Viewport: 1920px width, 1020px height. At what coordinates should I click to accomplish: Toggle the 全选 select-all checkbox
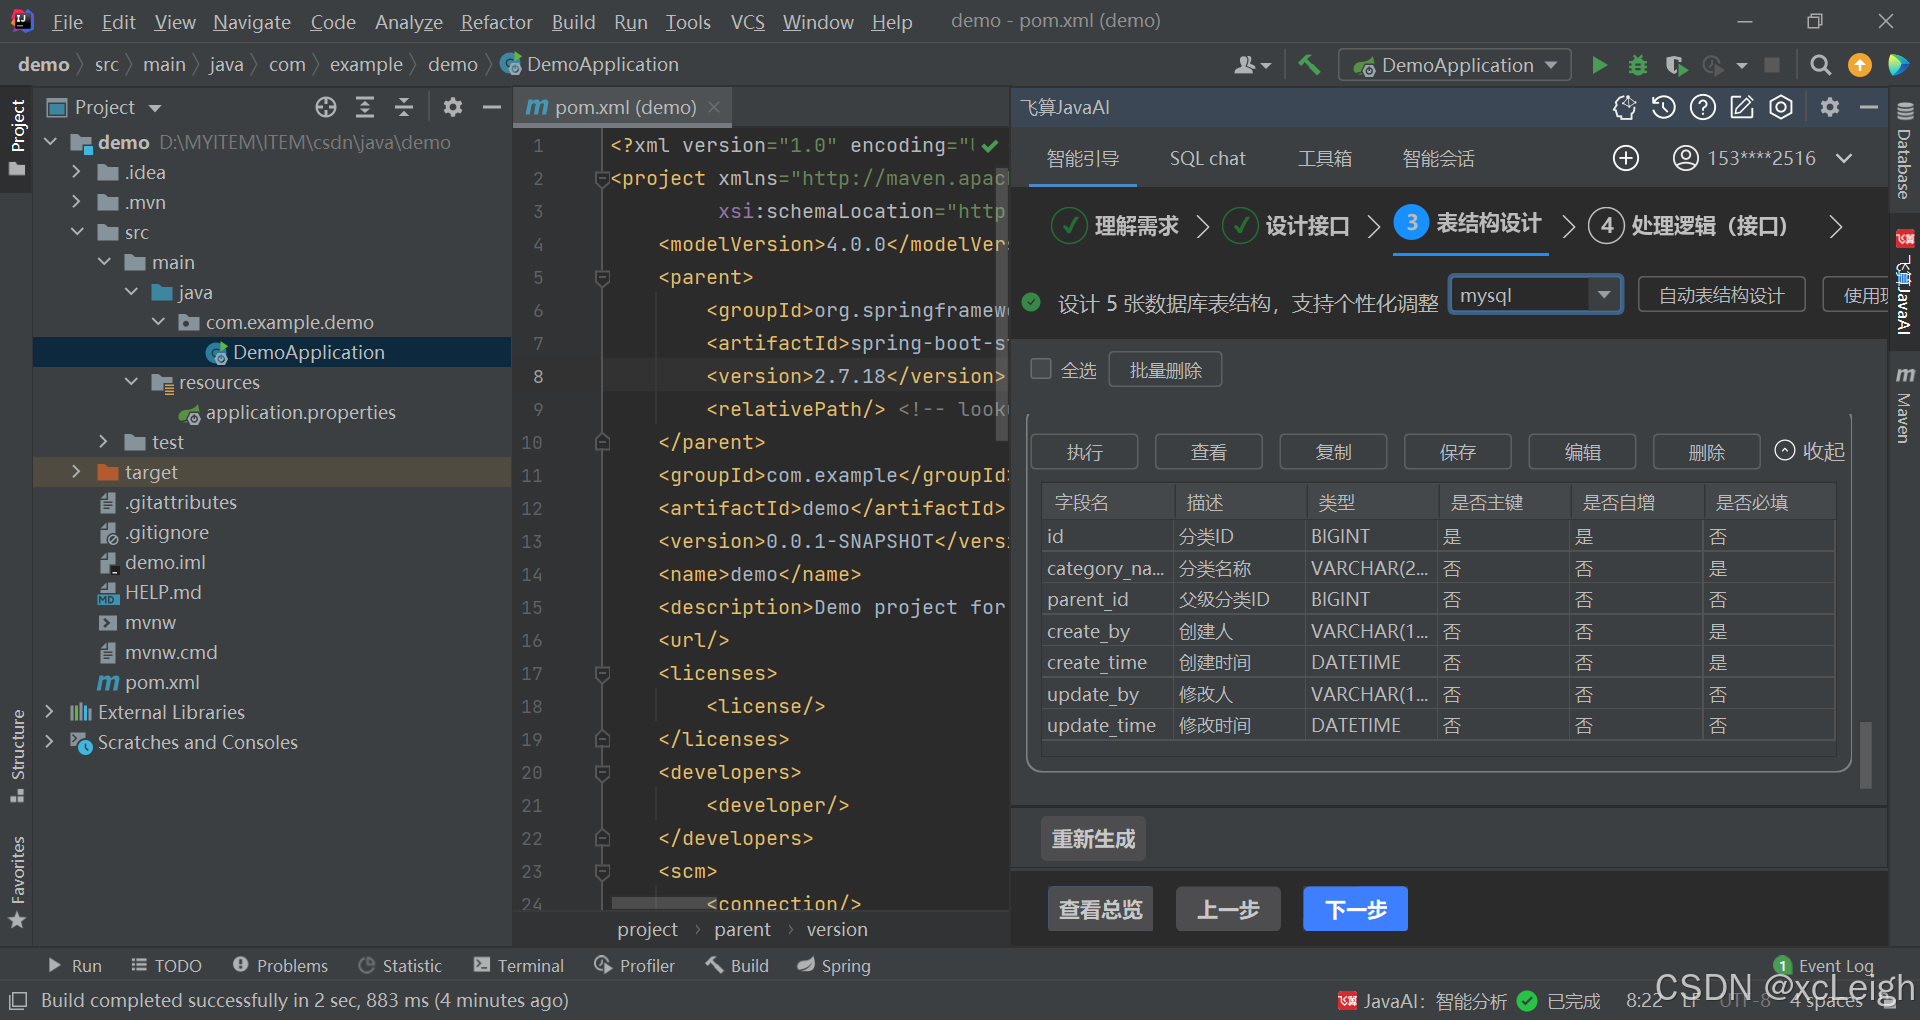tap(1041, 369)
